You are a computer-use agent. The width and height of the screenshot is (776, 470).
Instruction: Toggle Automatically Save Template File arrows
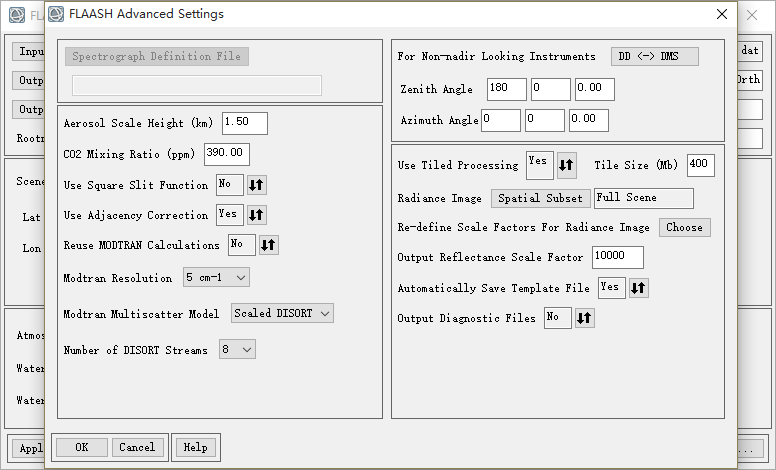click(x=638, y=288)
